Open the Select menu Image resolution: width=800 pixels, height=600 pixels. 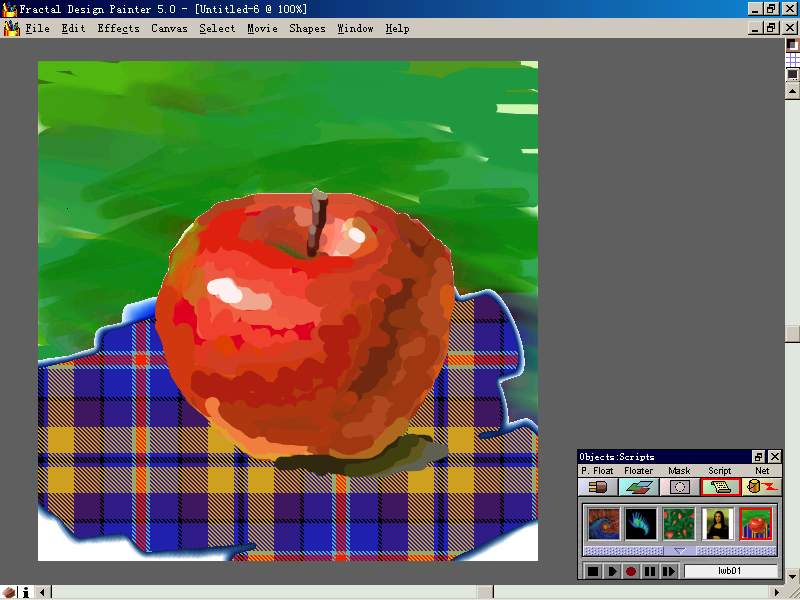[x=217, y=29]
